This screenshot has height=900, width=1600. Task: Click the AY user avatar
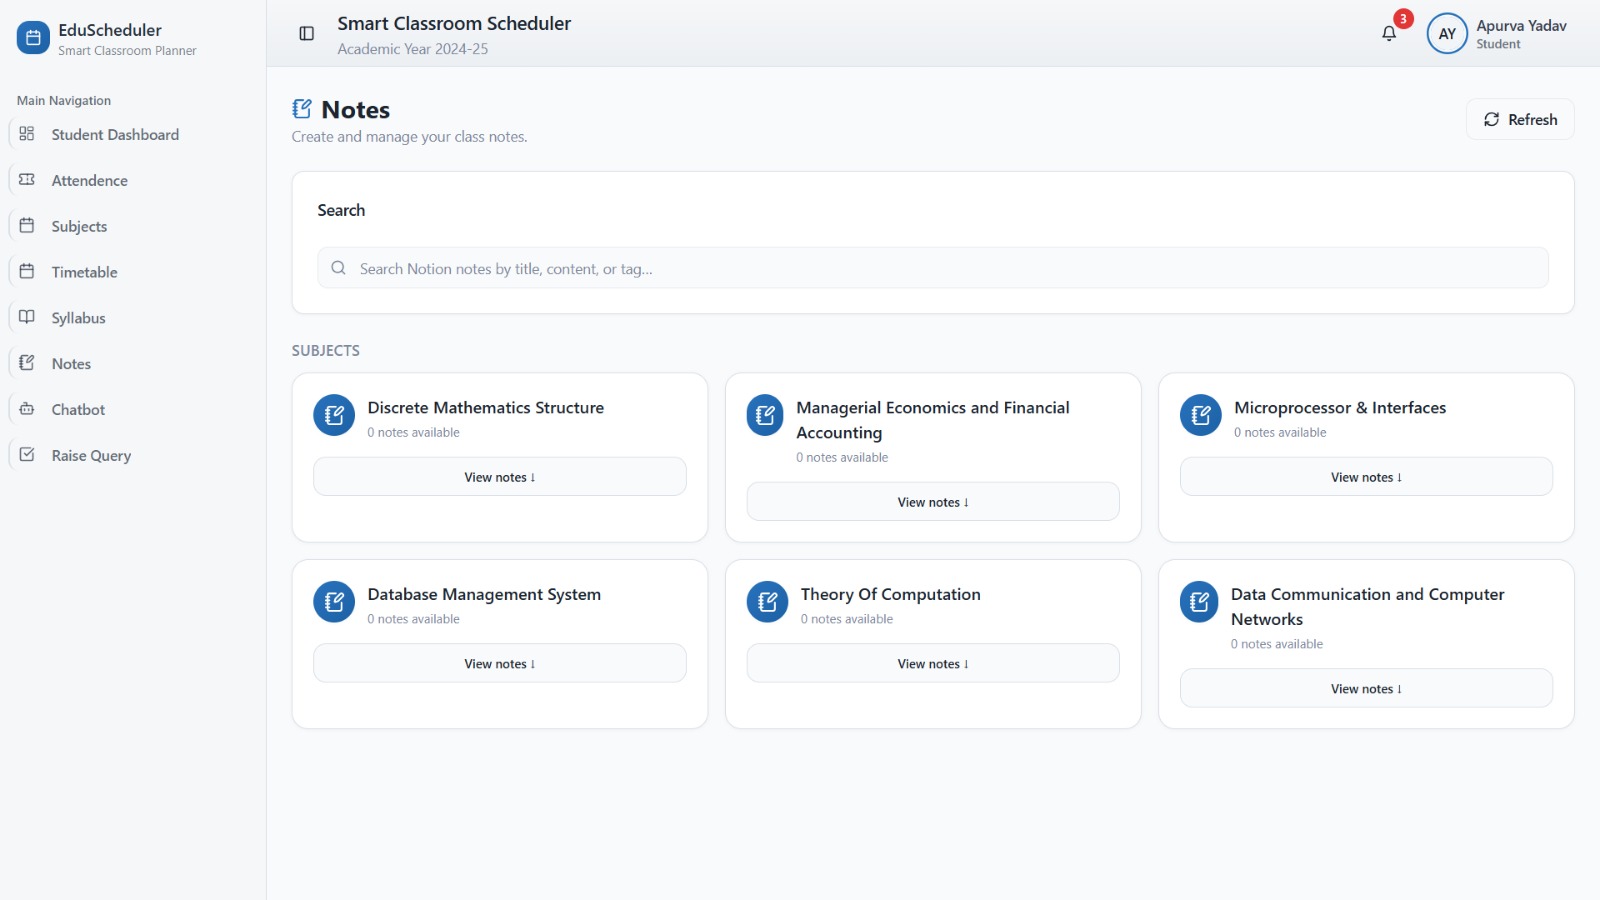[1447, 34]
